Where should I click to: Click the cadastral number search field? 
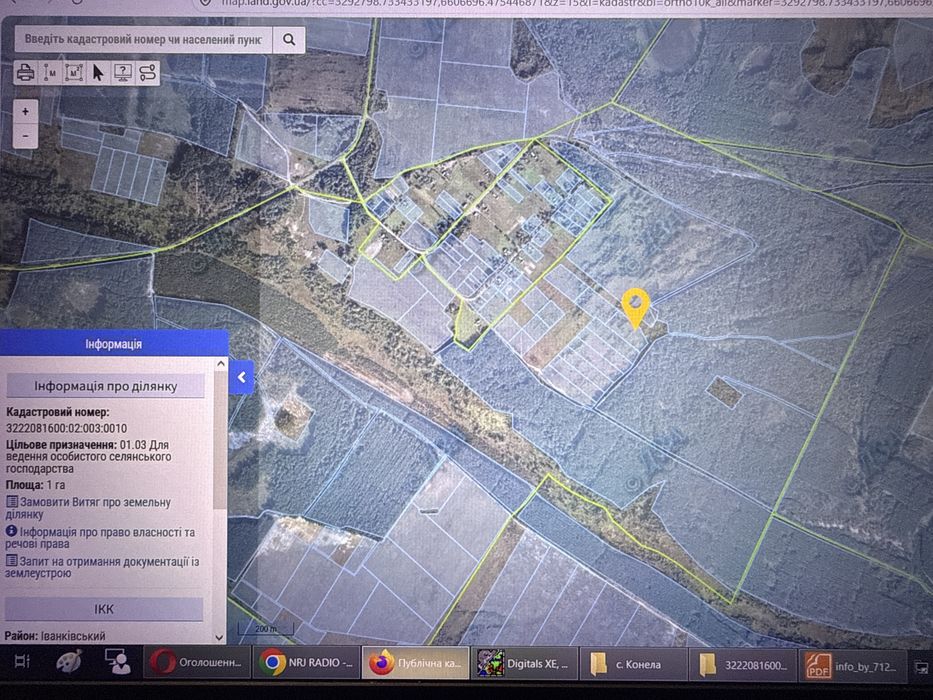143,40
